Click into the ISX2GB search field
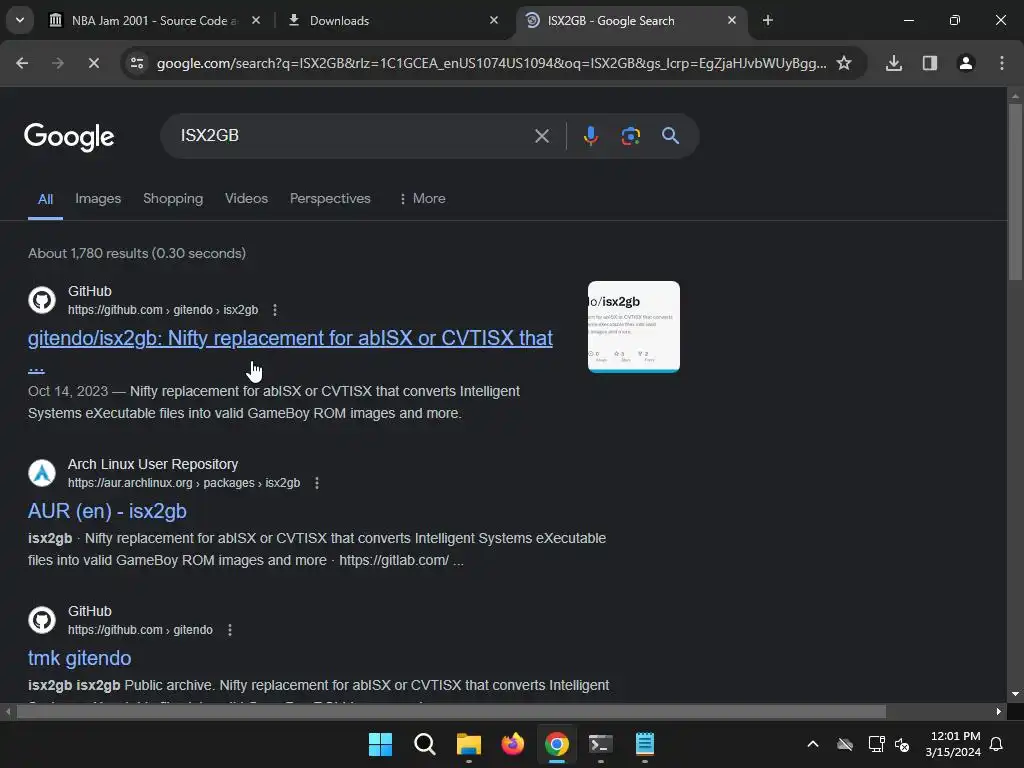1024x768 pixels. click(353, 135)
